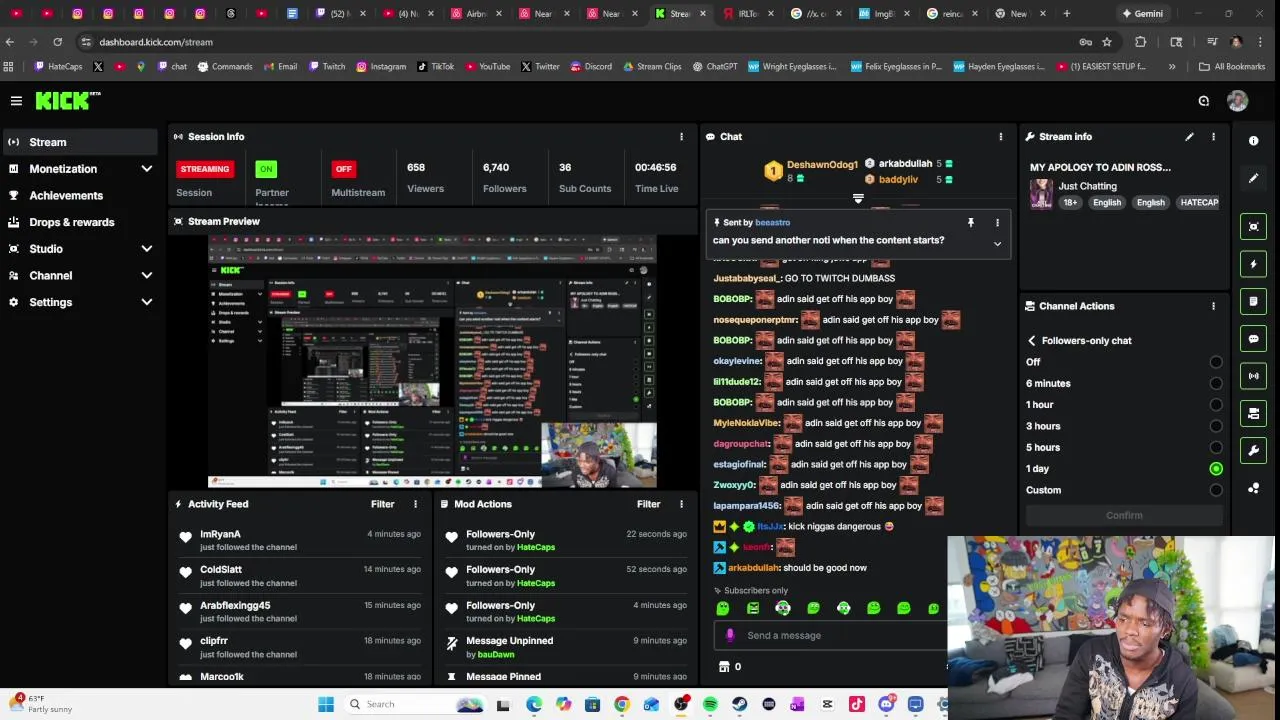1280x720 pixels.
Task: Open the ChatGPT bookmark
Action: [x=715, y=67]
